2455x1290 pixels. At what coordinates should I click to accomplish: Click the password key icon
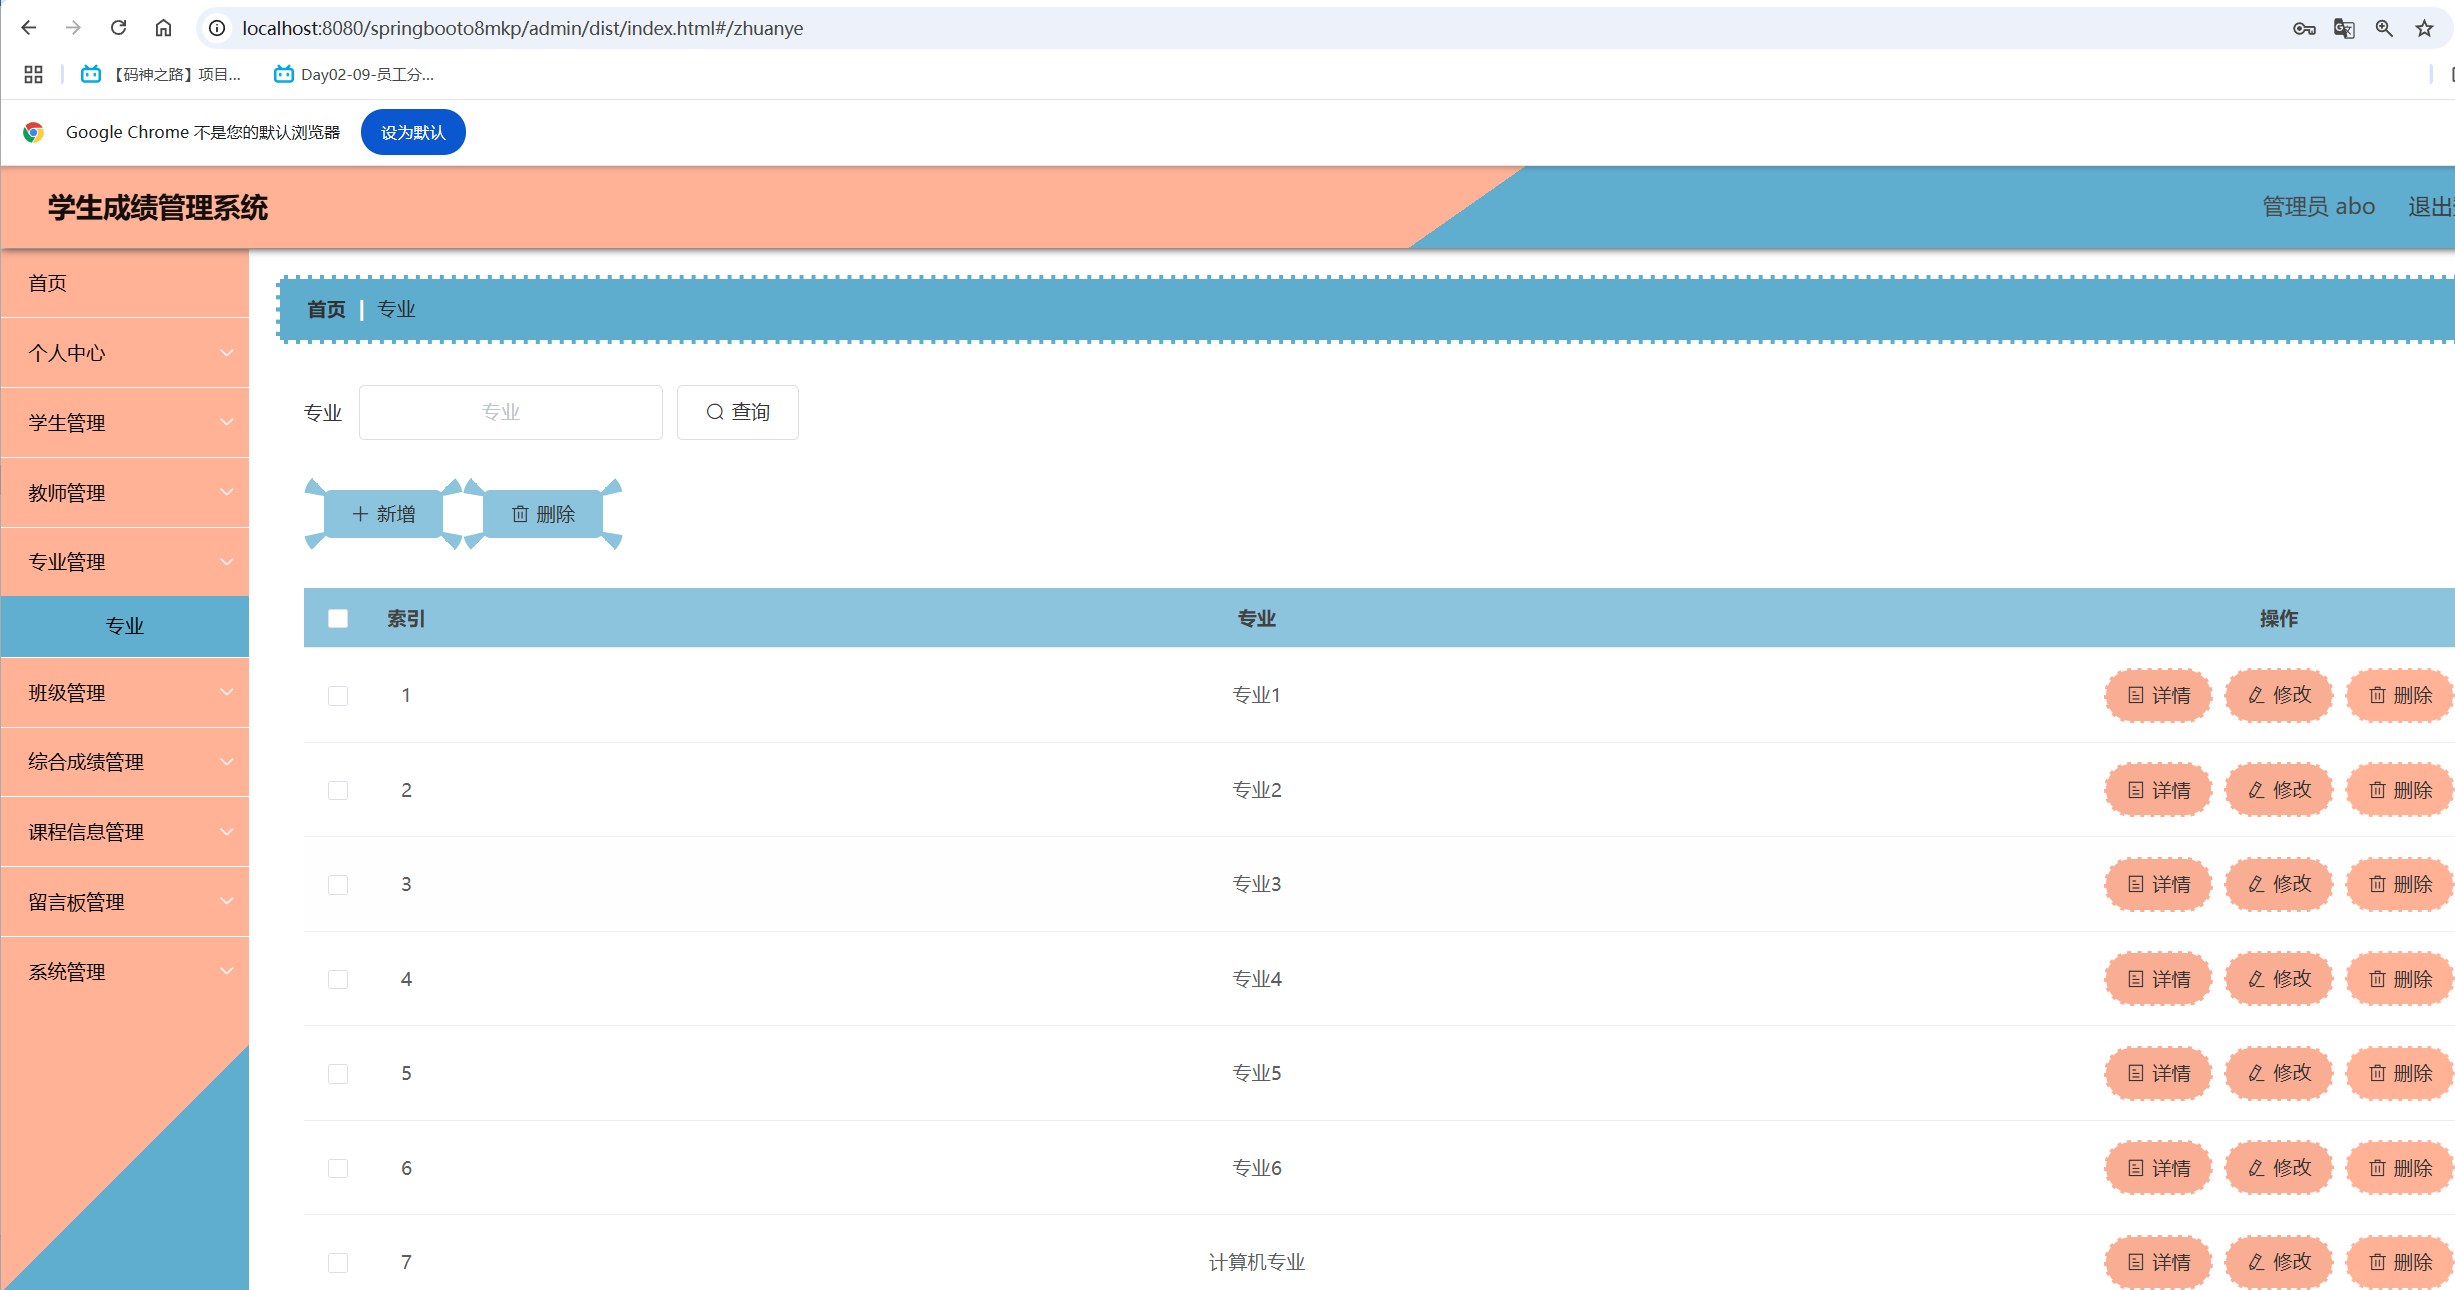tap(2304, 28)
